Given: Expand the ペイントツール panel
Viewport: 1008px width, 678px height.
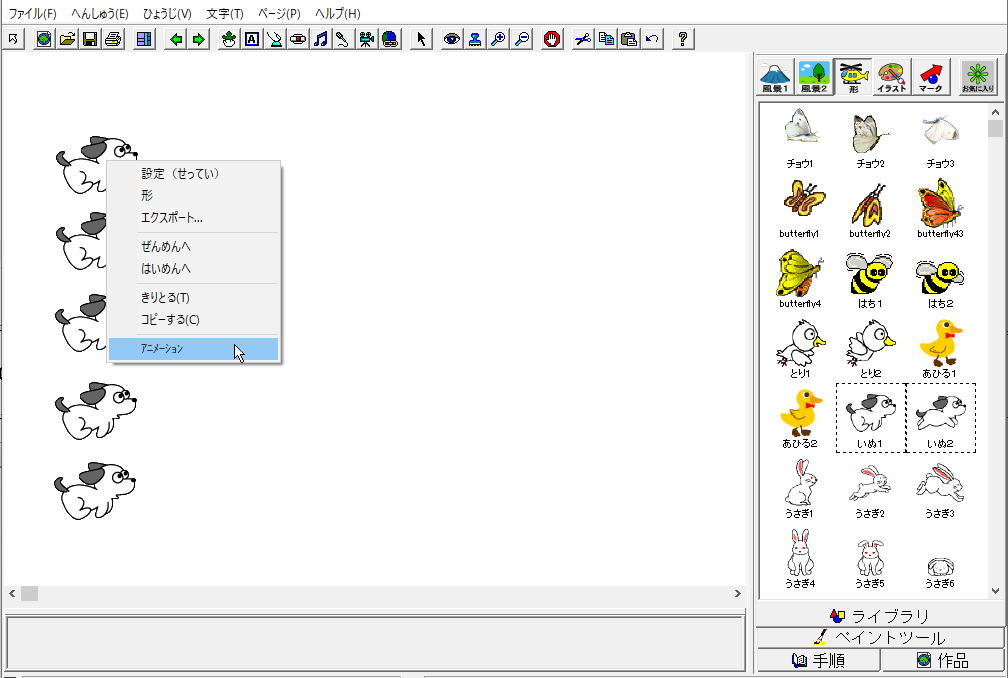Looking at the screenshot, I should (x=880, y=638).
